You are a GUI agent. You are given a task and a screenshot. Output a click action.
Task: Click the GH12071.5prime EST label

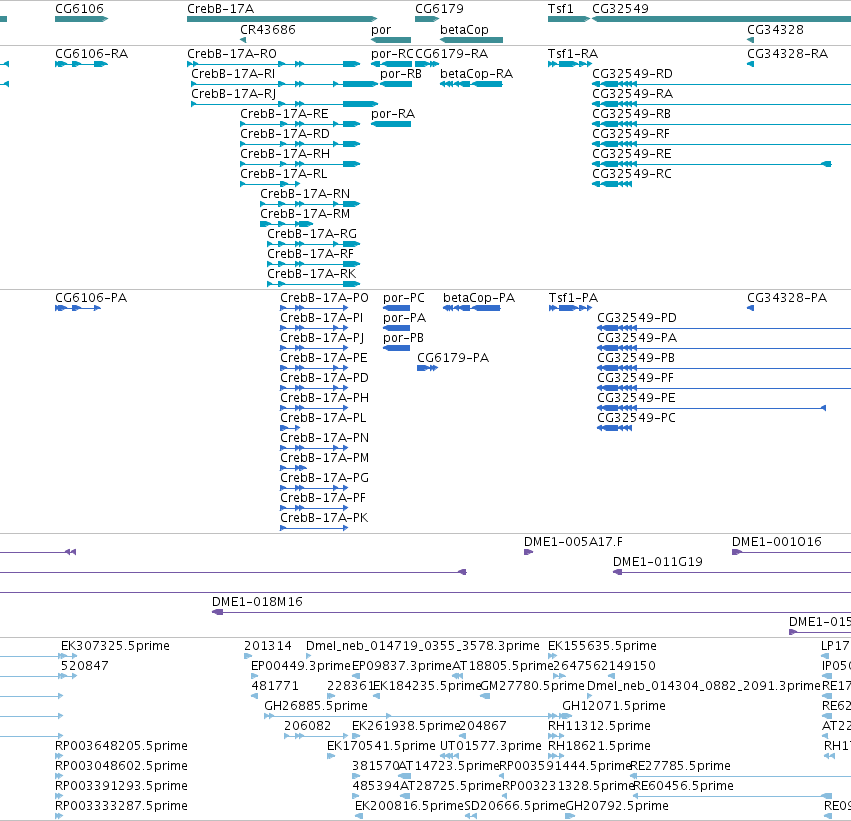click(x=613, y=706)
